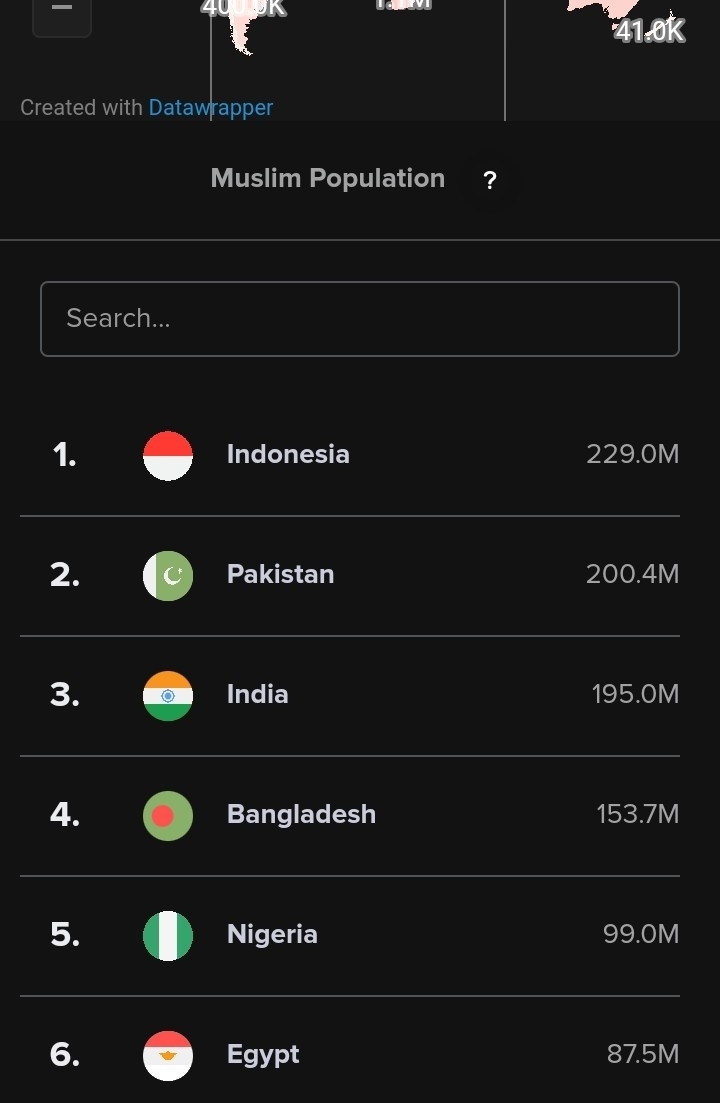Open the Bangladesh list entry

[349, 816]
